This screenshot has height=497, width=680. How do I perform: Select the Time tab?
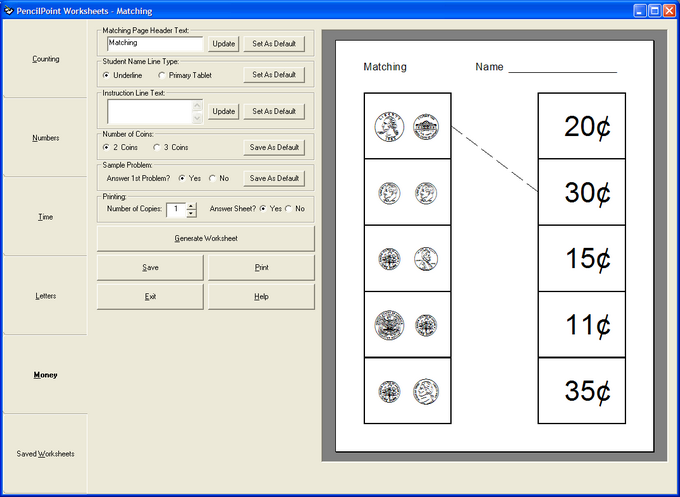pos(45,216)
